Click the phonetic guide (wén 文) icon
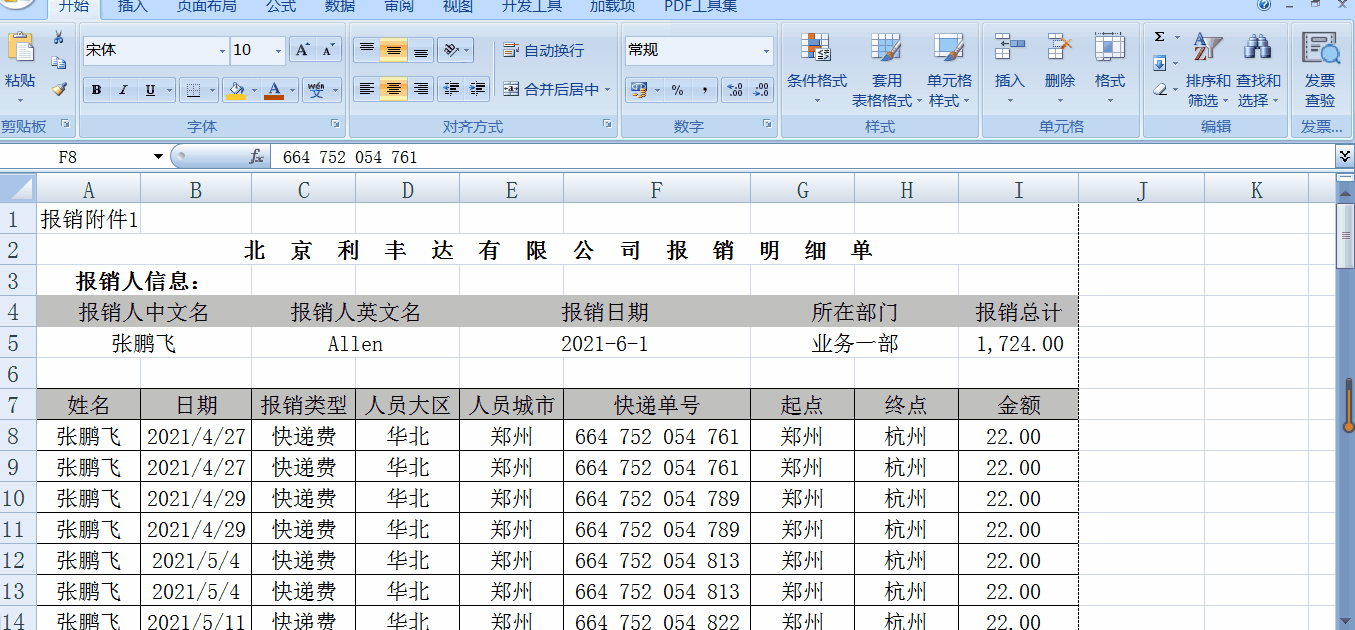 coord(316,90)
